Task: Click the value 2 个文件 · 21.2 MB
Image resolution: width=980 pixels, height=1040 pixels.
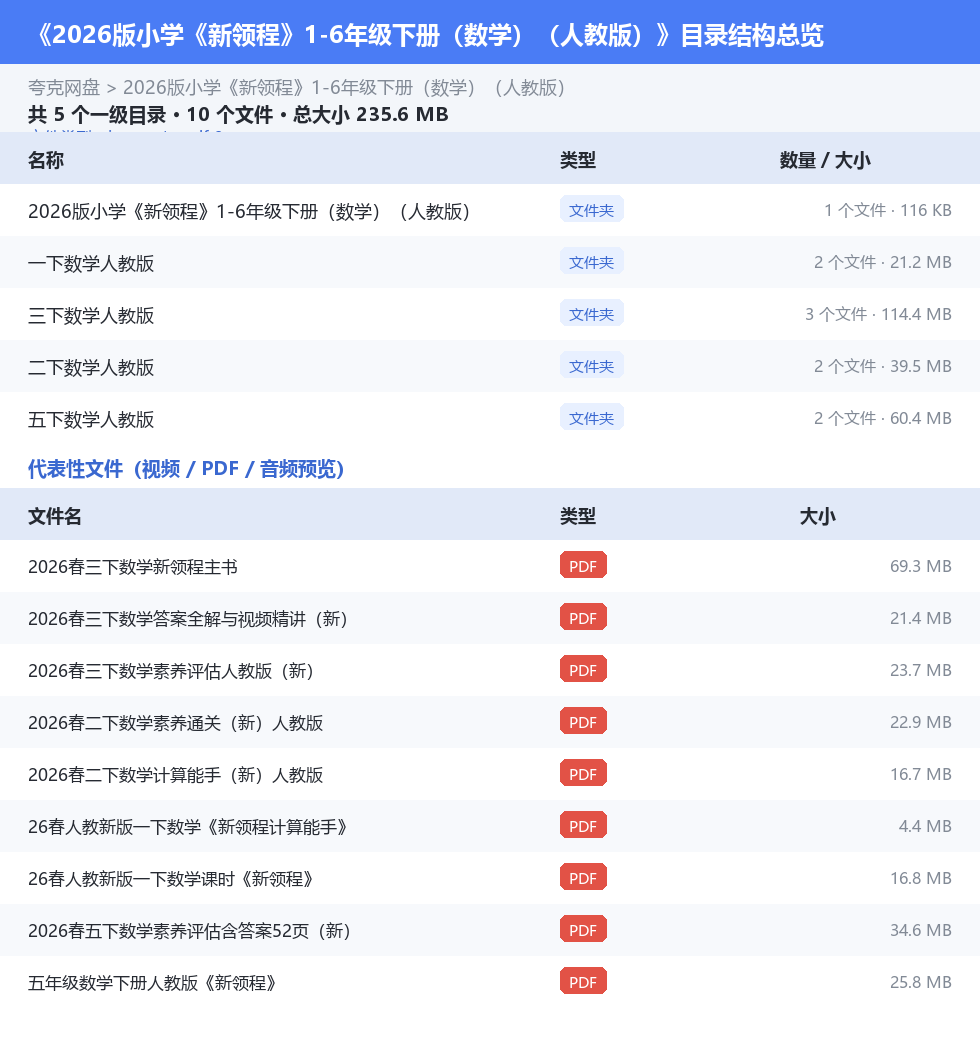Action: click(883, 262)
